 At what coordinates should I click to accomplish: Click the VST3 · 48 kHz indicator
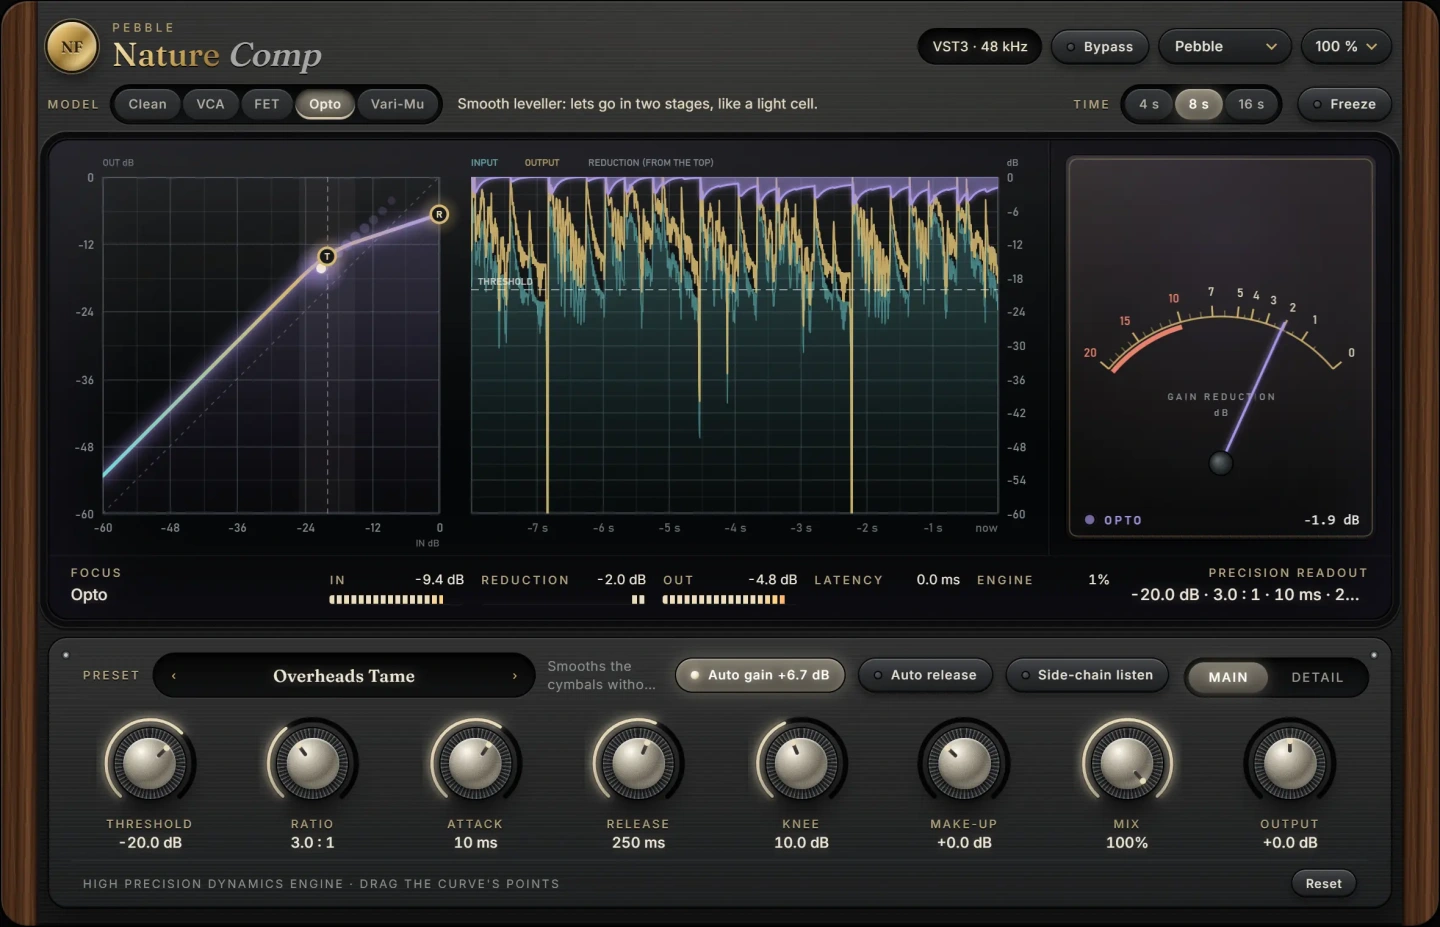980,47
